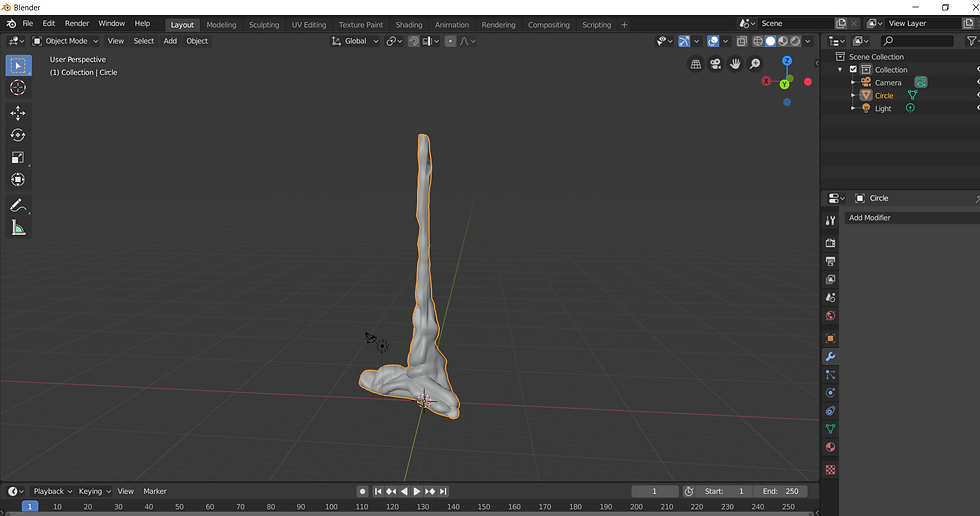
Task: Enable material preview shading
Action: tap(782, 41)
